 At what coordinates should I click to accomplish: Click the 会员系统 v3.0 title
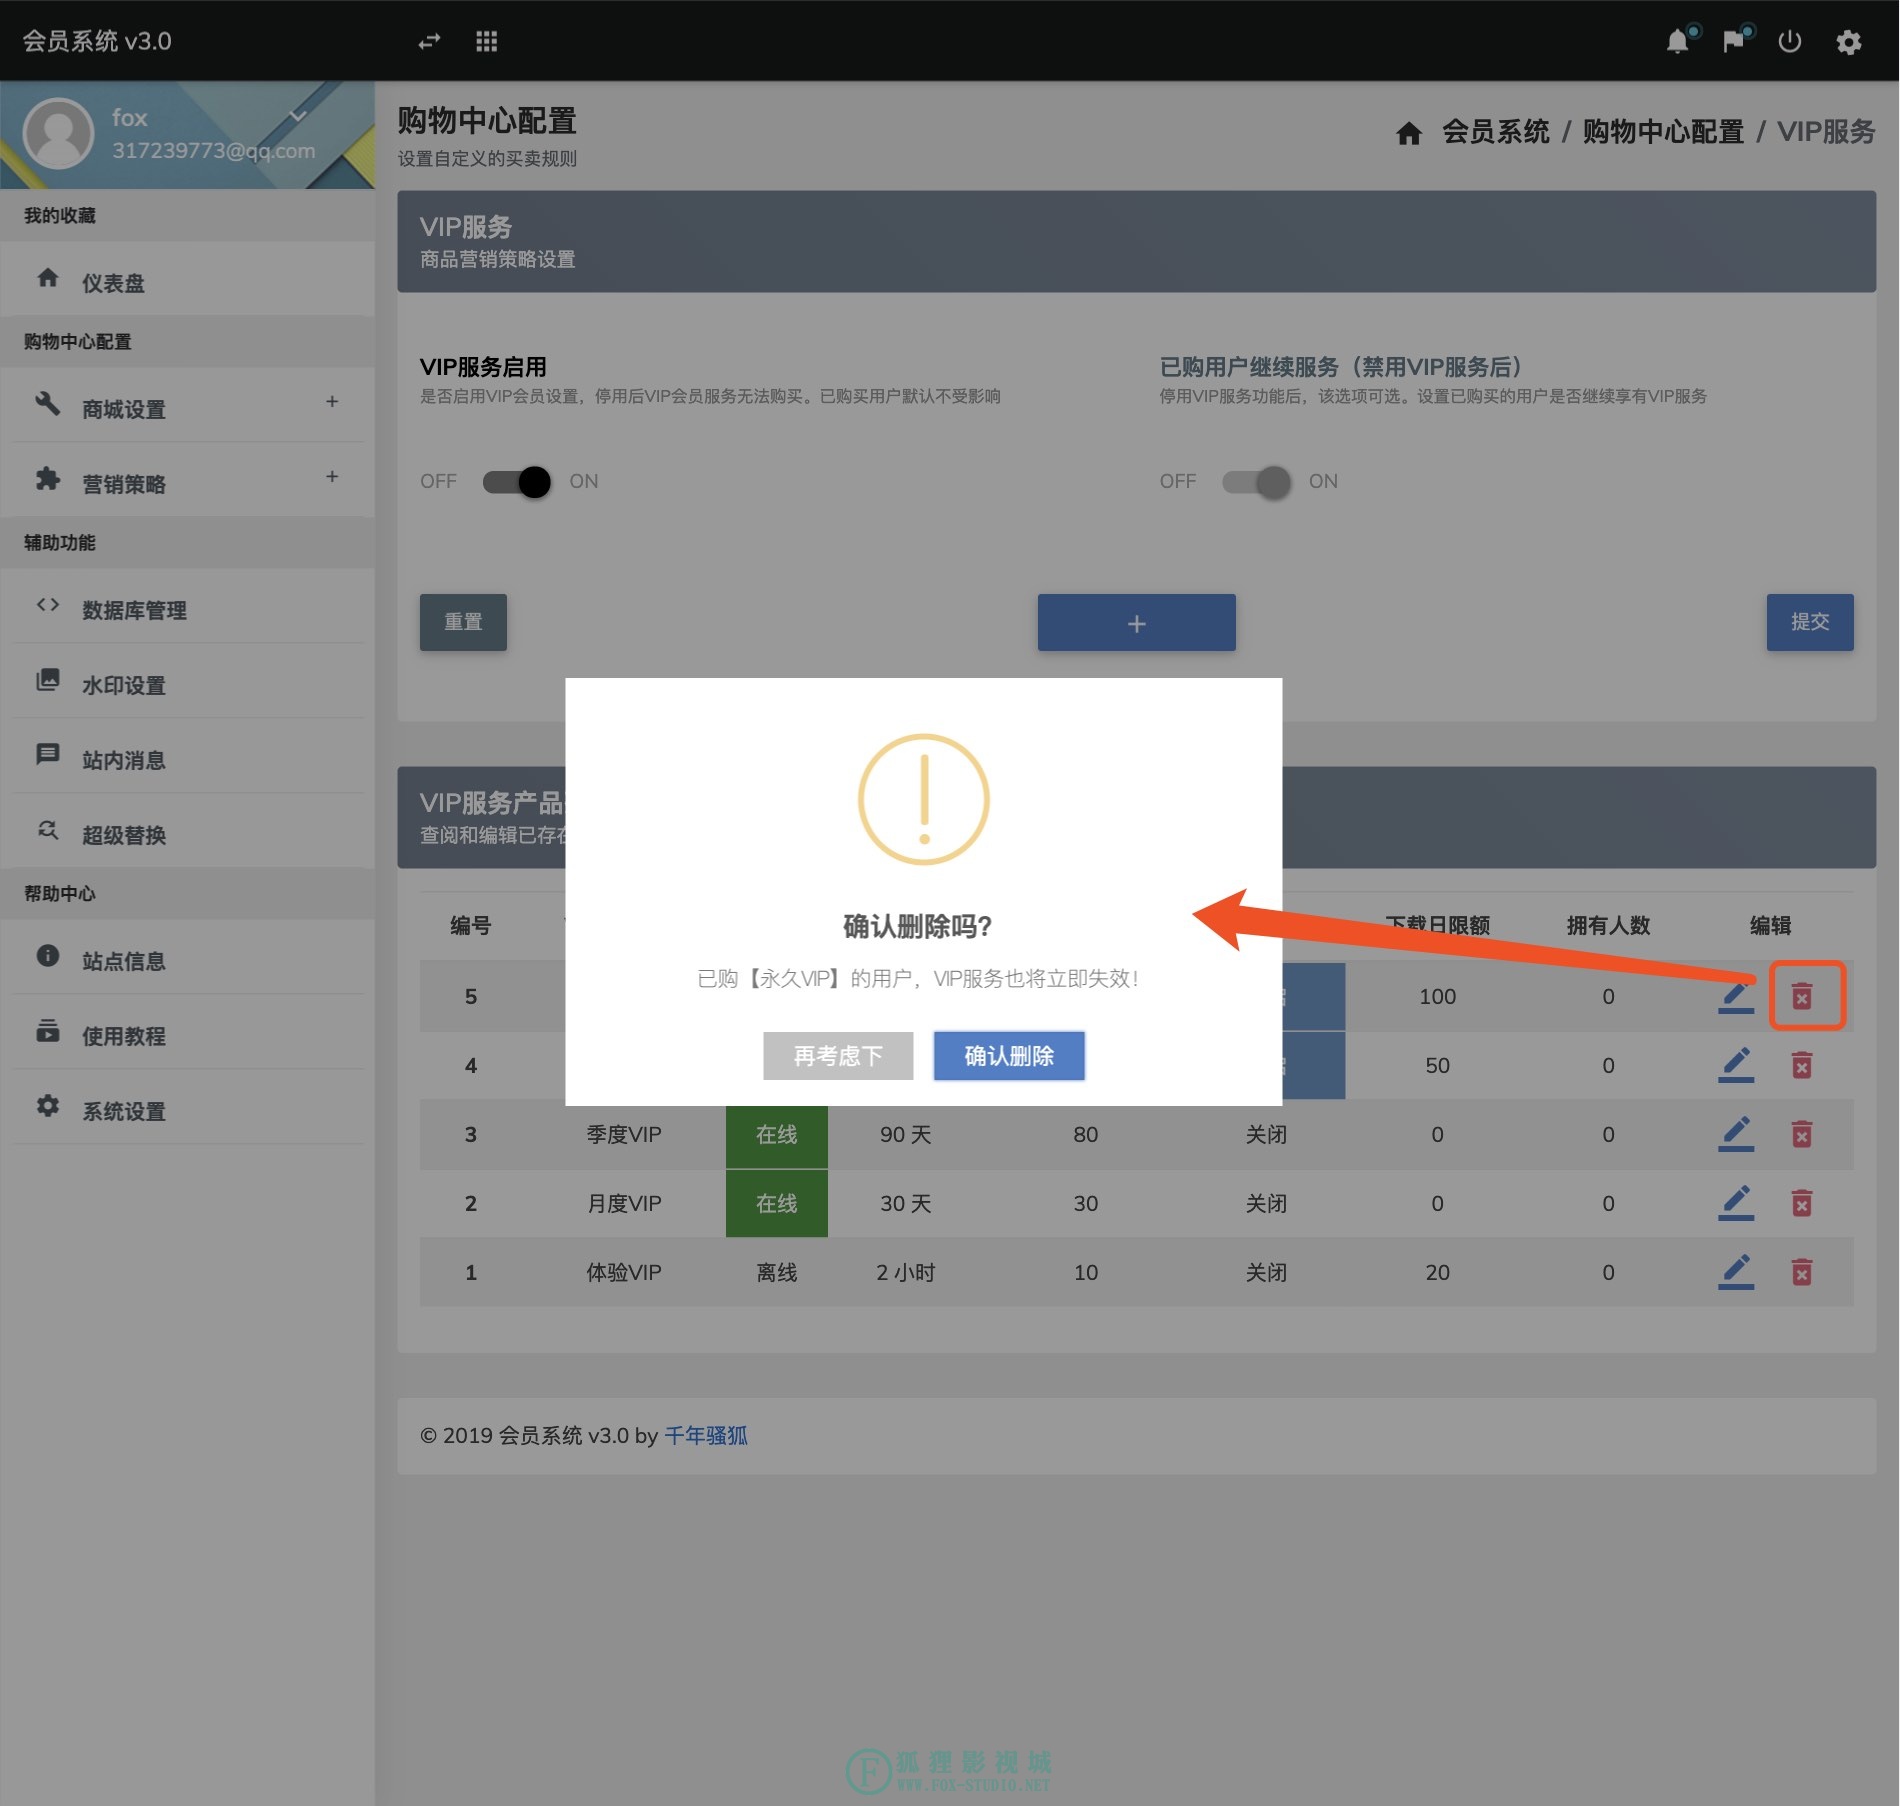point(97,41)
